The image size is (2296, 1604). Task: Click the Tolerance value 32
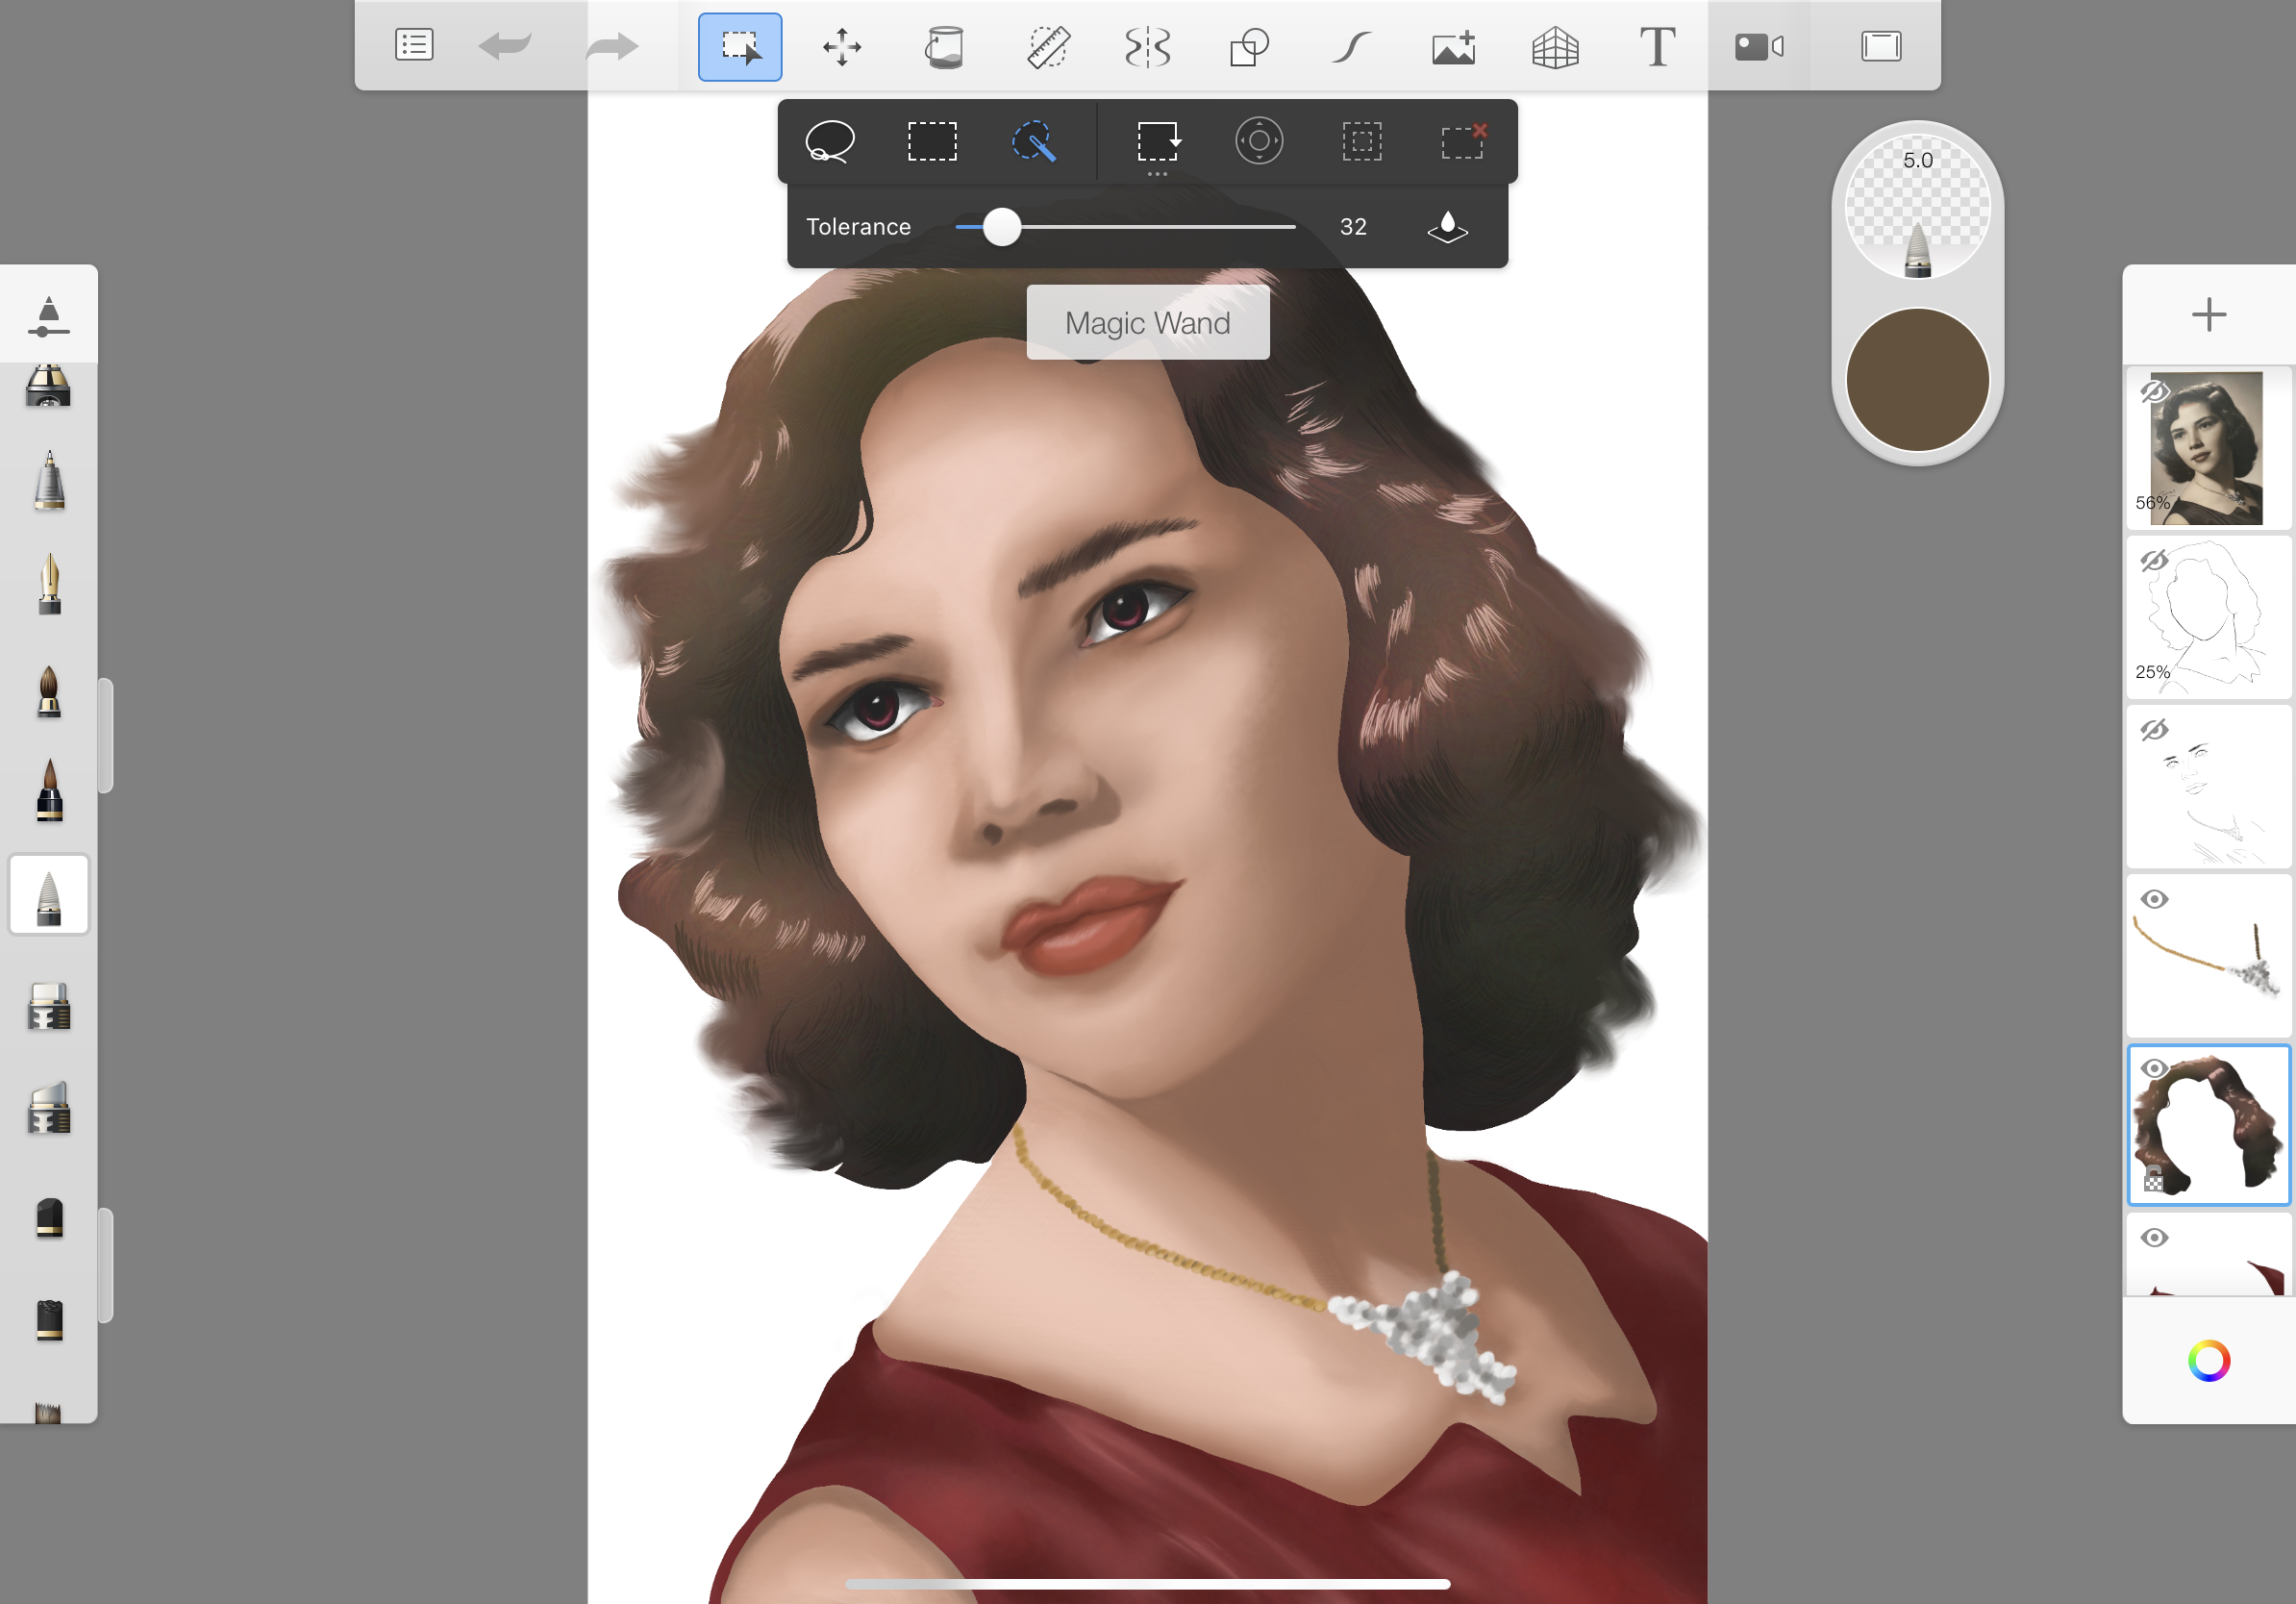[x=1353, y=227]
